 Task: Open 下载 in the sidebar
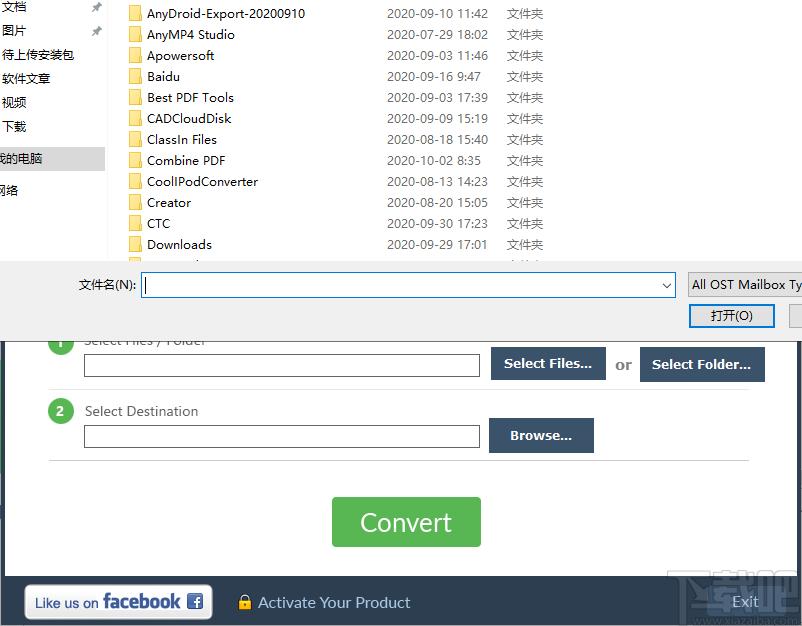[14, 126]
